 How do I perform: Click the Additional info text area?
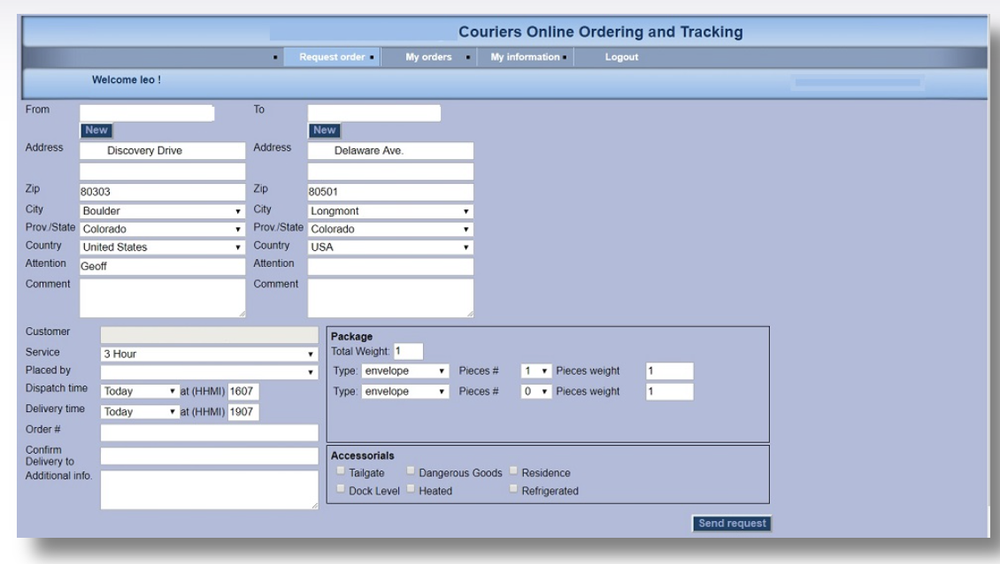tap(209, 490)
